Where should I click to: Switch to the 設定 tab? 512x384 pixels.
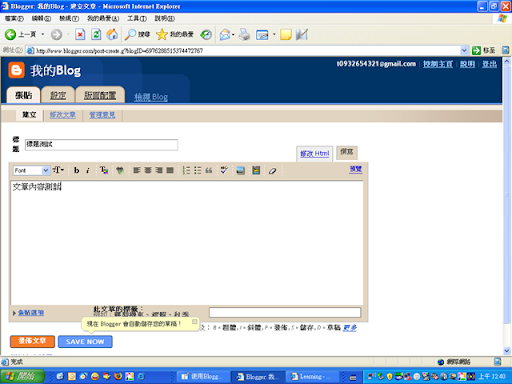[x=58, y=96]
